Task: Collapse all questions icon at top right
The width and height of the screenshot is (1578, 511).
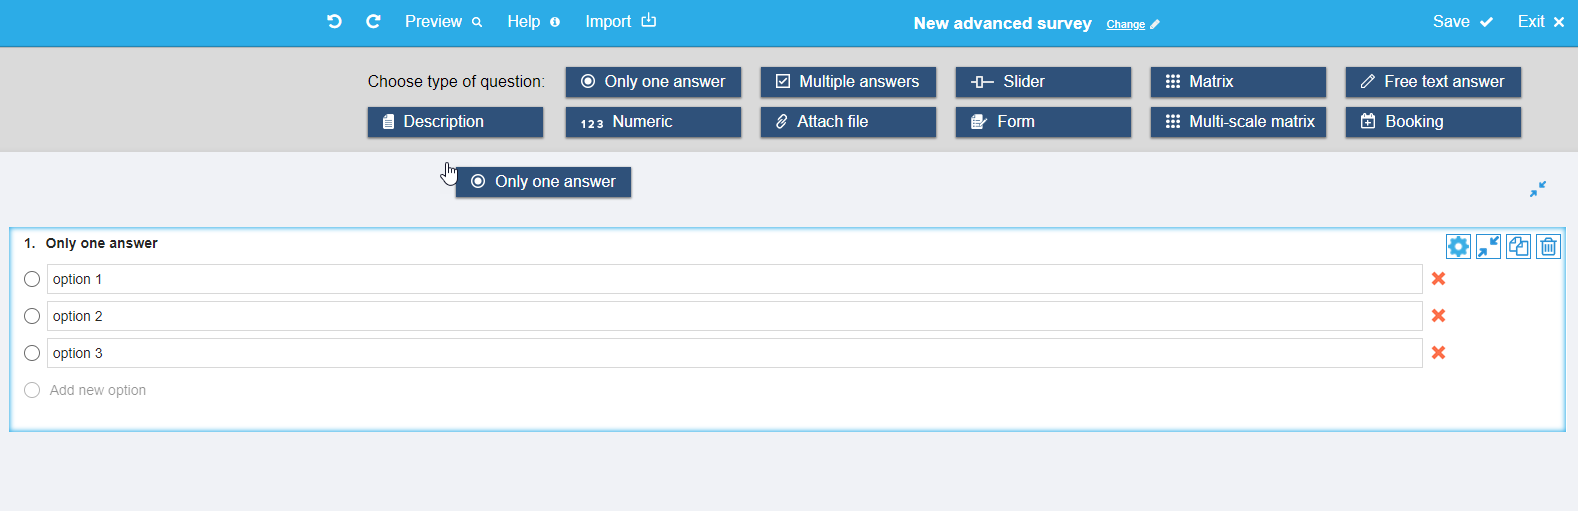Action: tap(1538, 189)
